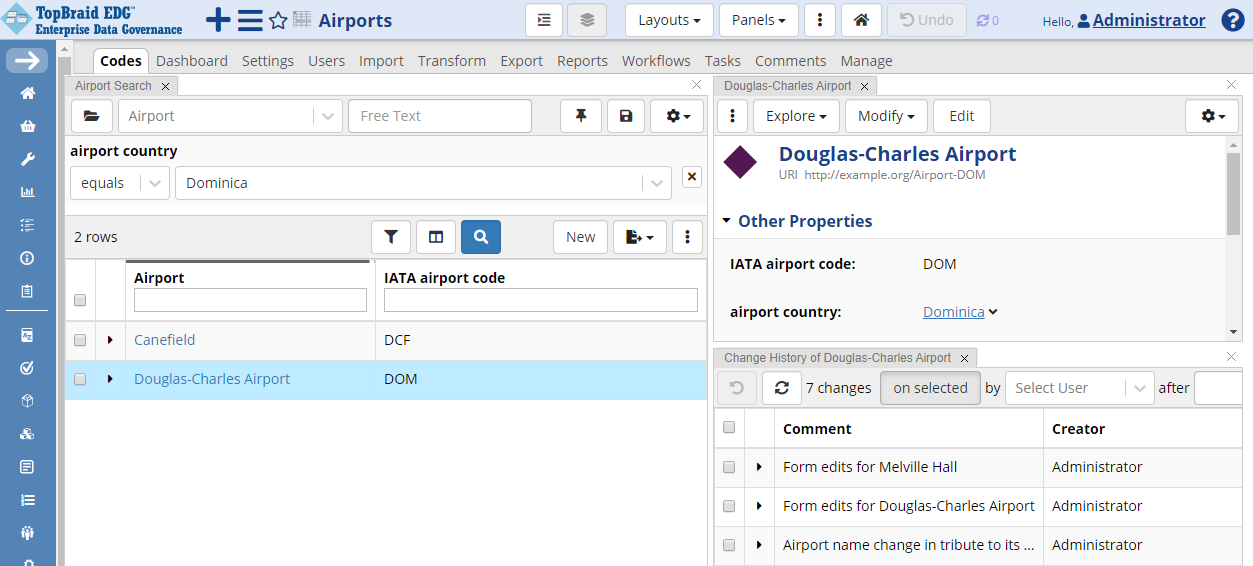Open the folder icon in Airport Search
Viewport: 1253px width, 566px height.
pyautogui.click(x=92, y=116)
